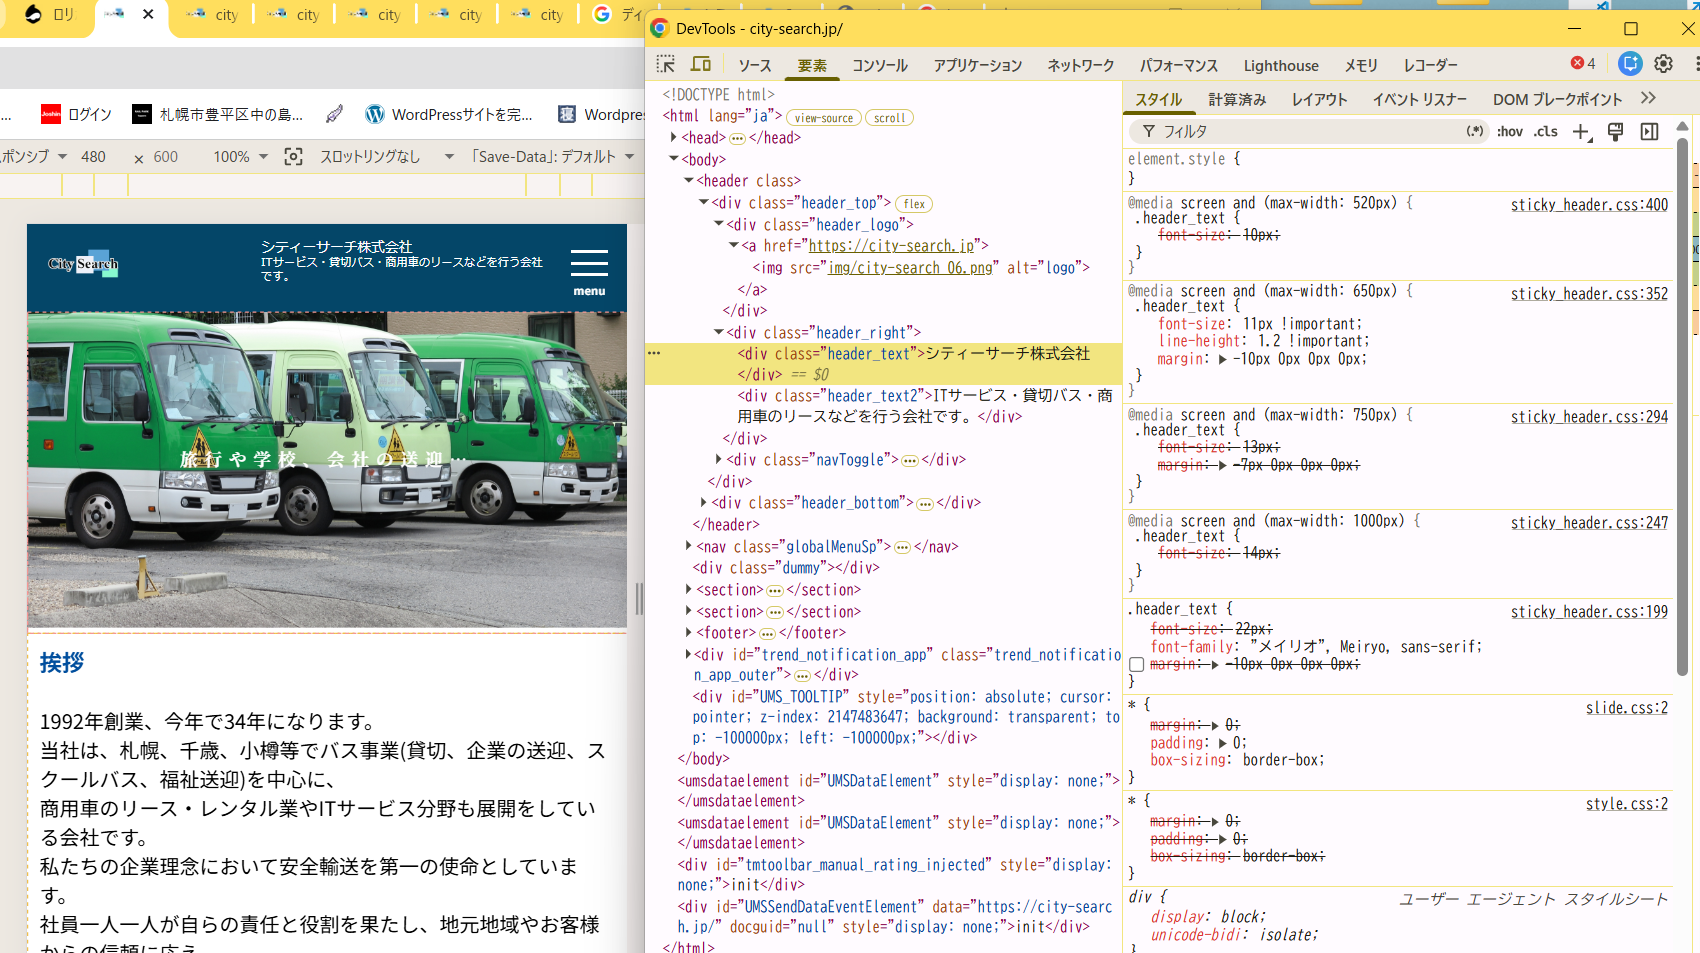
Task: Open the img/city-search_06.png src link
Action: [910, 268]
